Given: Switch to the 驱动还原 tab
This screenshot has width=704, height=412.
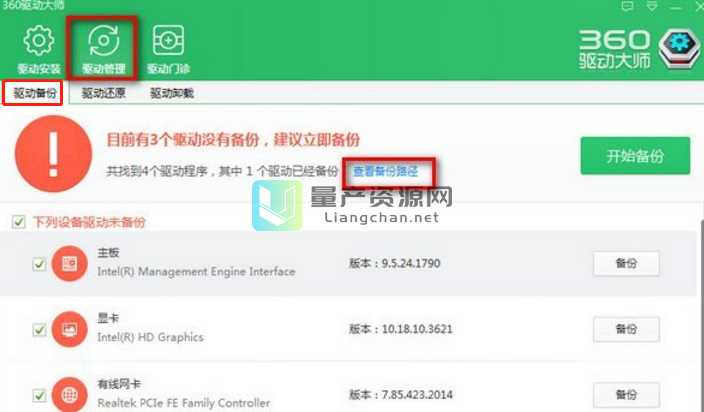Looking at the screenshot, I should click(x=103, y=93).
